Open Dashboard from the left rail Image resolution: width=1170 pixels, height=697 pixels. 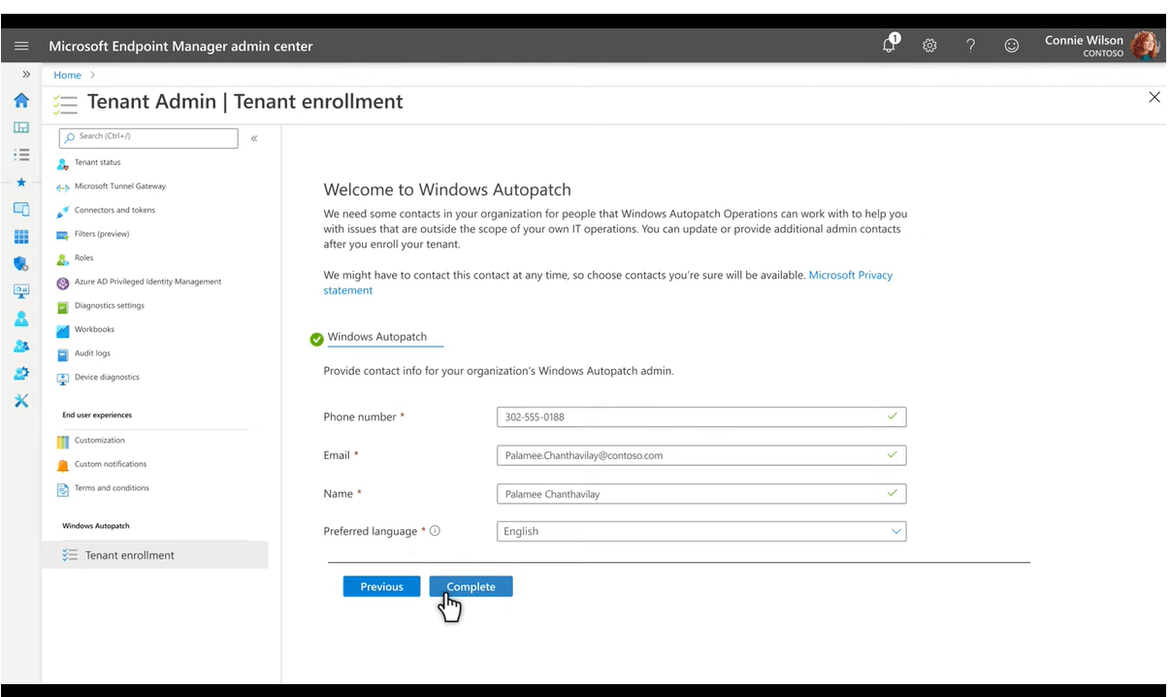coord(22,128)
